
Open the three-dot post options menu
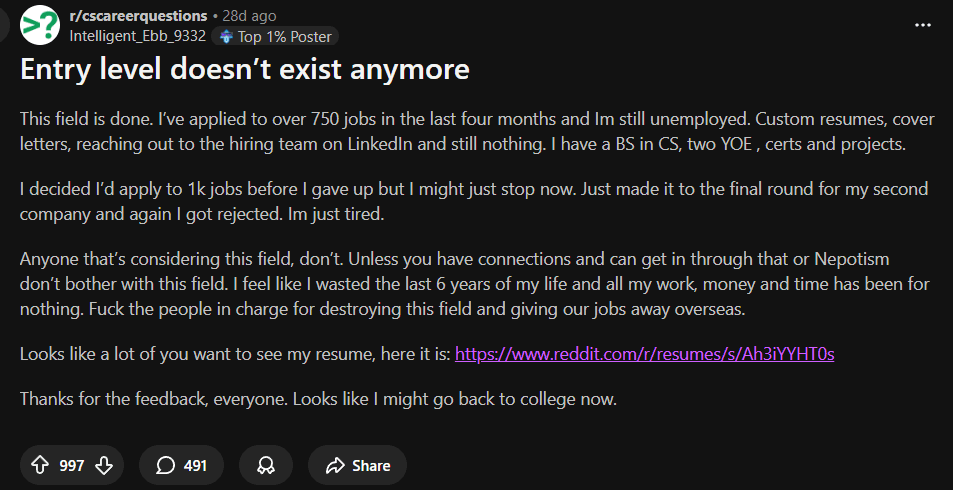pyautogui.click(x=923, y=25)
